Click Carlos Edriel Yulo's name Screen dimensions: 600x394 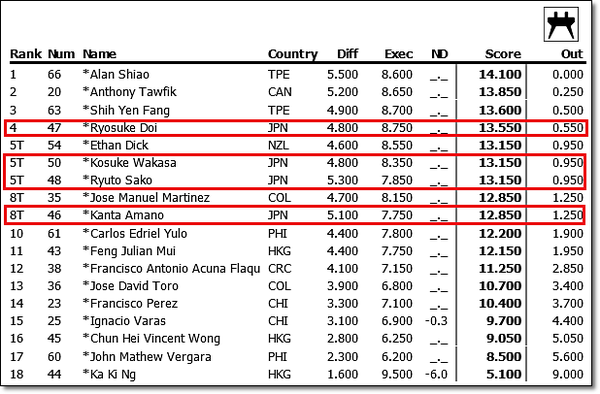(x=135, y=233)
